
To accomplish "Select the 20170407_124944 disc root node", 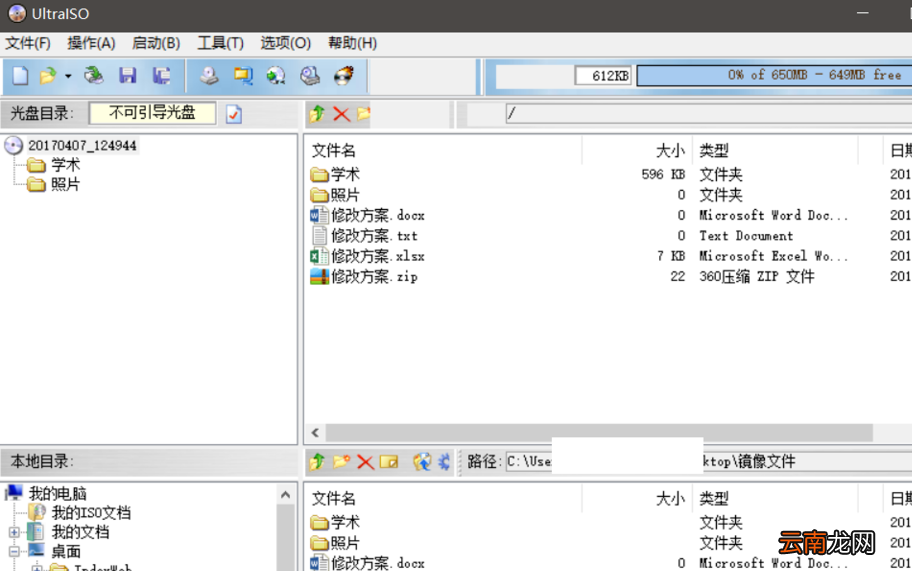I will (x=82, y=145).
